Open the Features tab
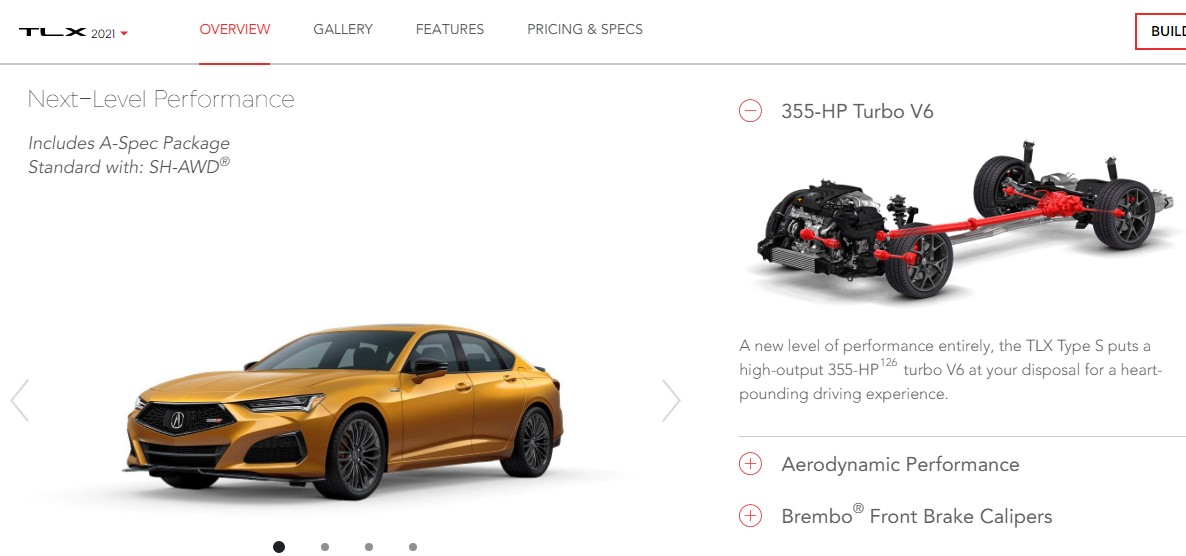The width and height of the screenshot is (1186, 556). pyautogui.click(x=450, y=30)
